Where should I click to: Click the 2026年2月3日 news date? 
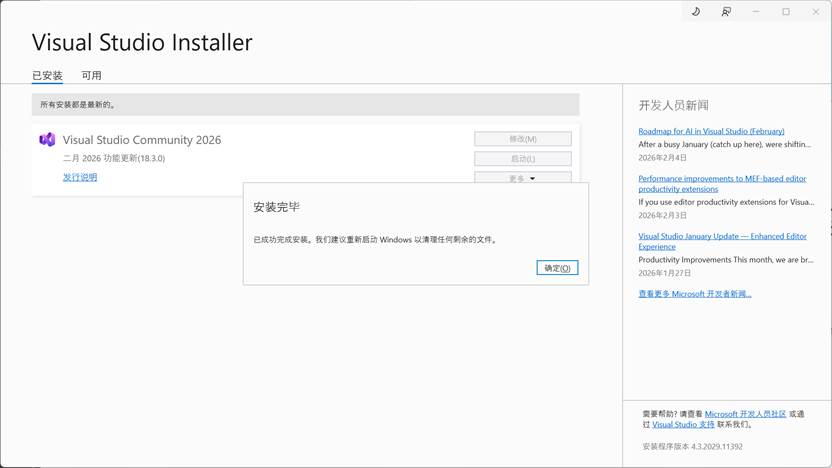point(662,215)
